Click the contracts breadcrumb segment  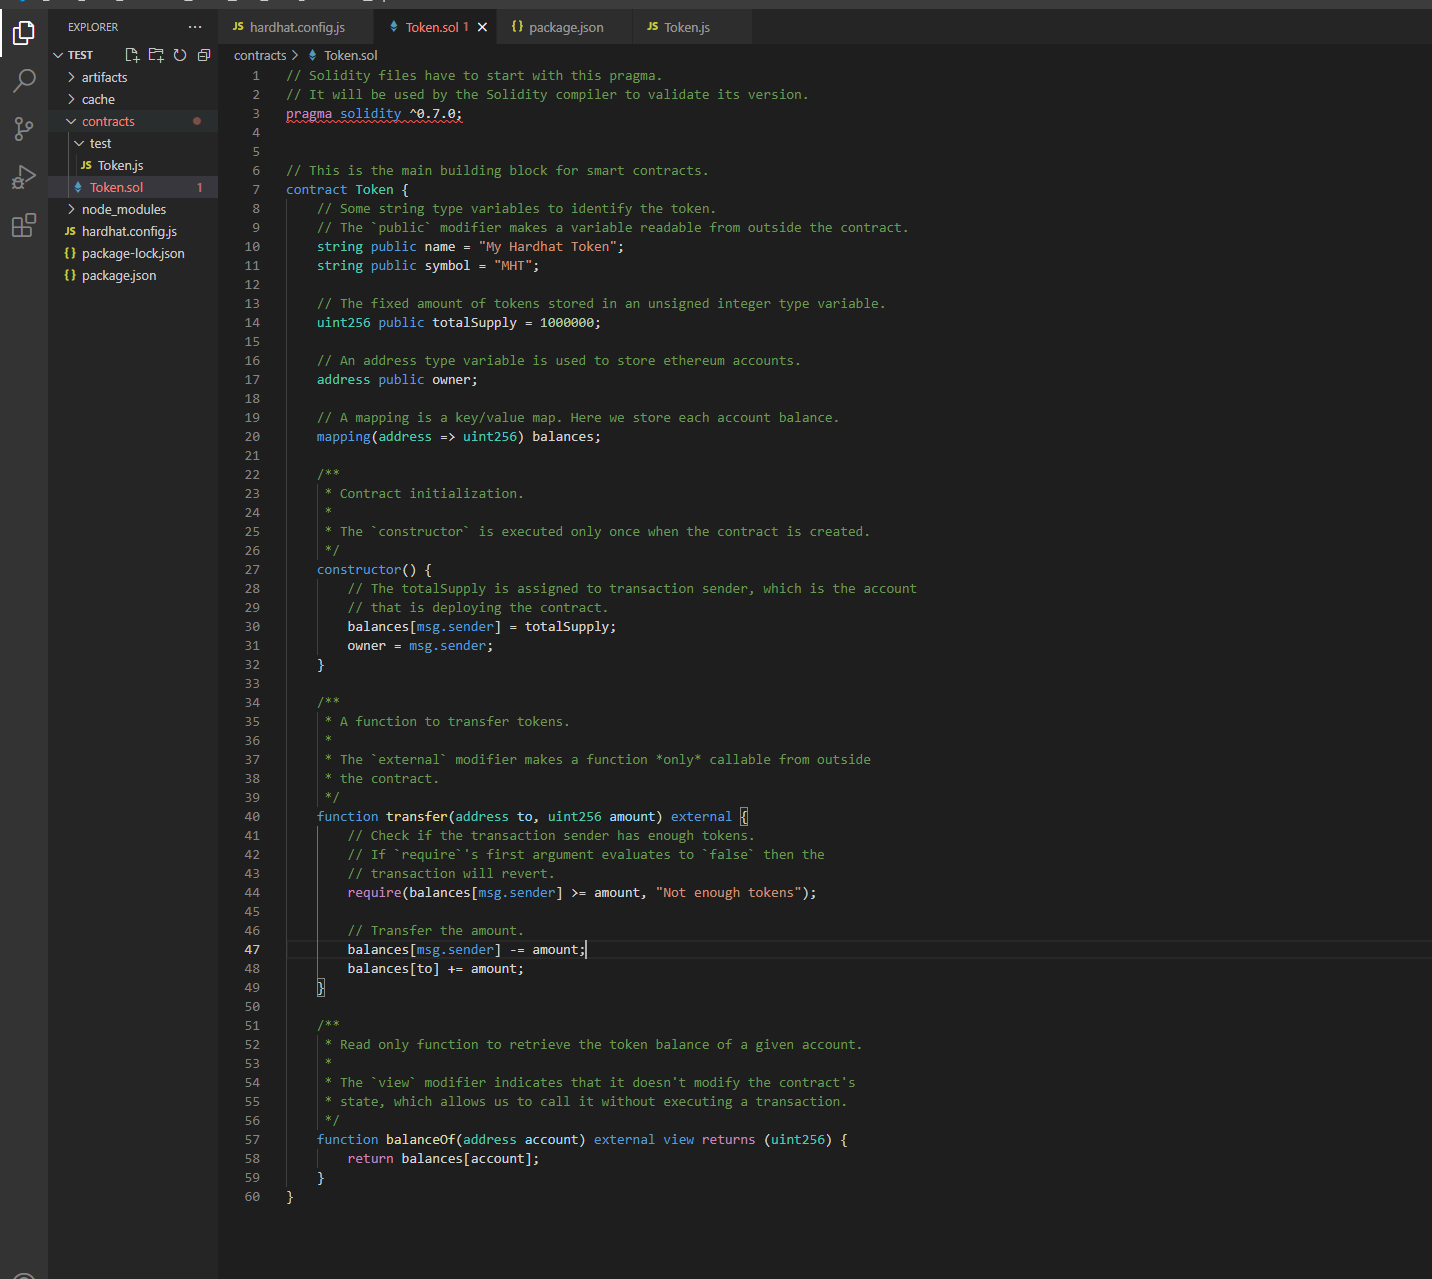260,55
